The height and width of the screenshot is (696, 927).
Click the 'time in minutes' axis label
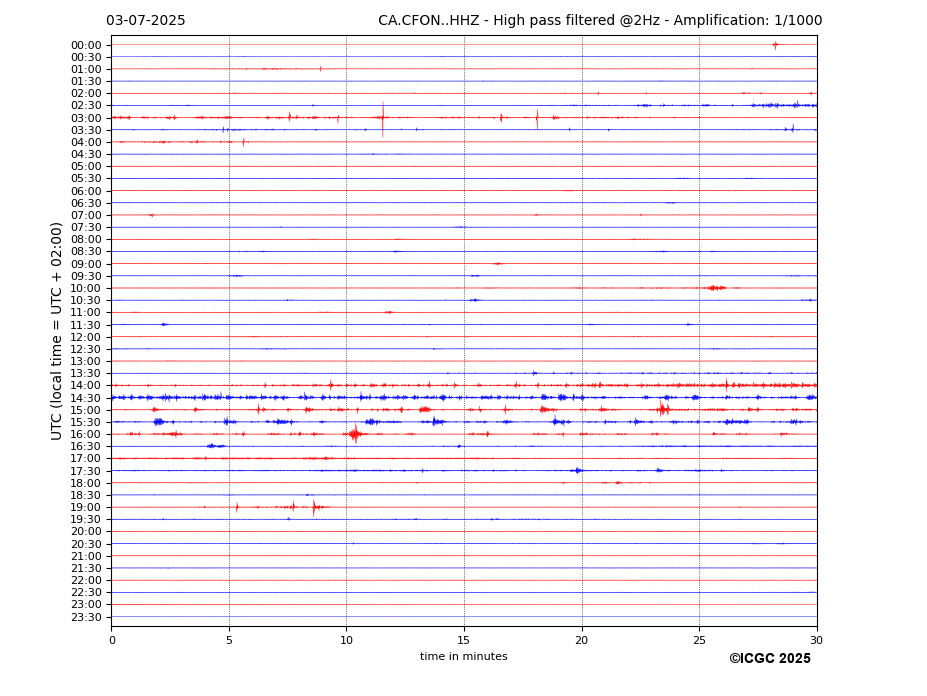tap(464, 656)
